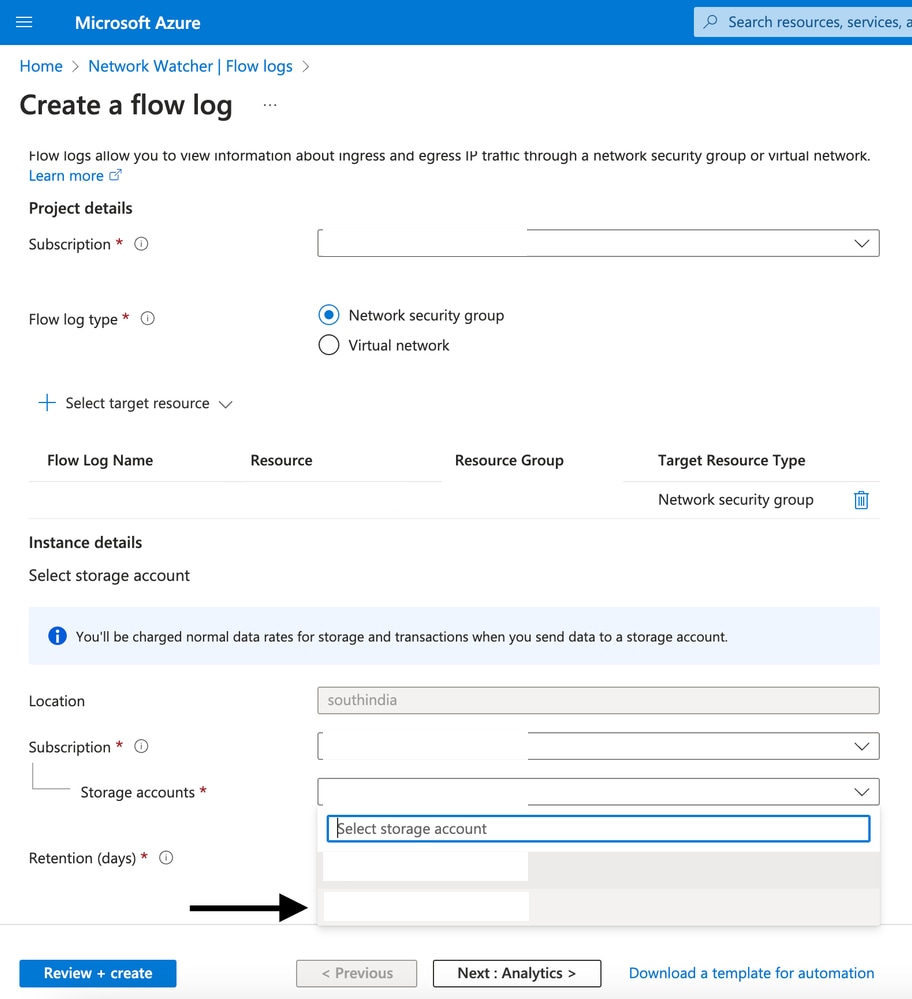Click Next : Analytics button

coord(517,973)
